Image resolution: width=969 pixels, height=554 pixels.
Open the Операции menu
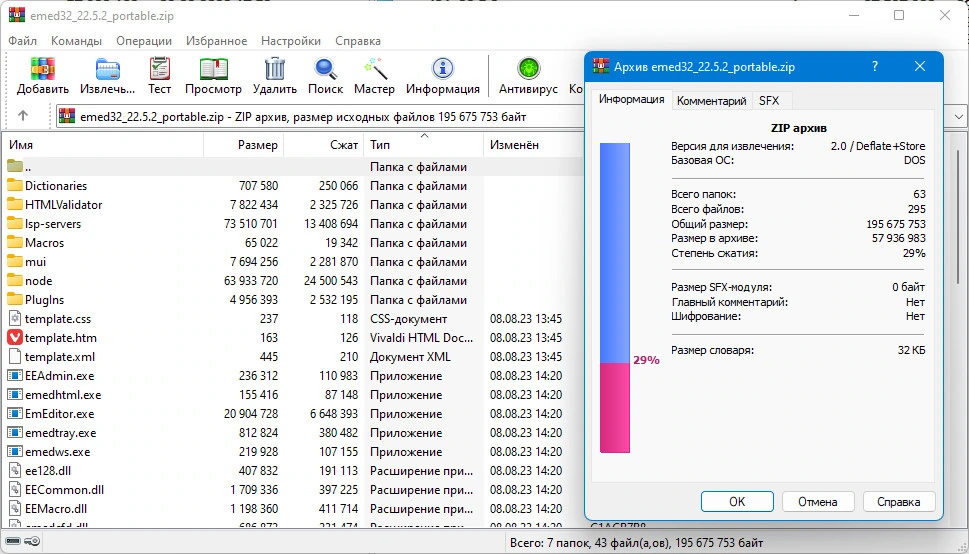click(x=144, y=41)
